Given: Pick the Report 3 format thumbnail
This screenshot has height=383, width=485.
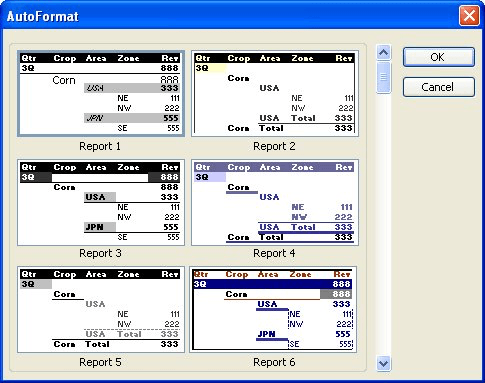Looking at the screenshot, I should pyautogui.click(x=101, y=203).
